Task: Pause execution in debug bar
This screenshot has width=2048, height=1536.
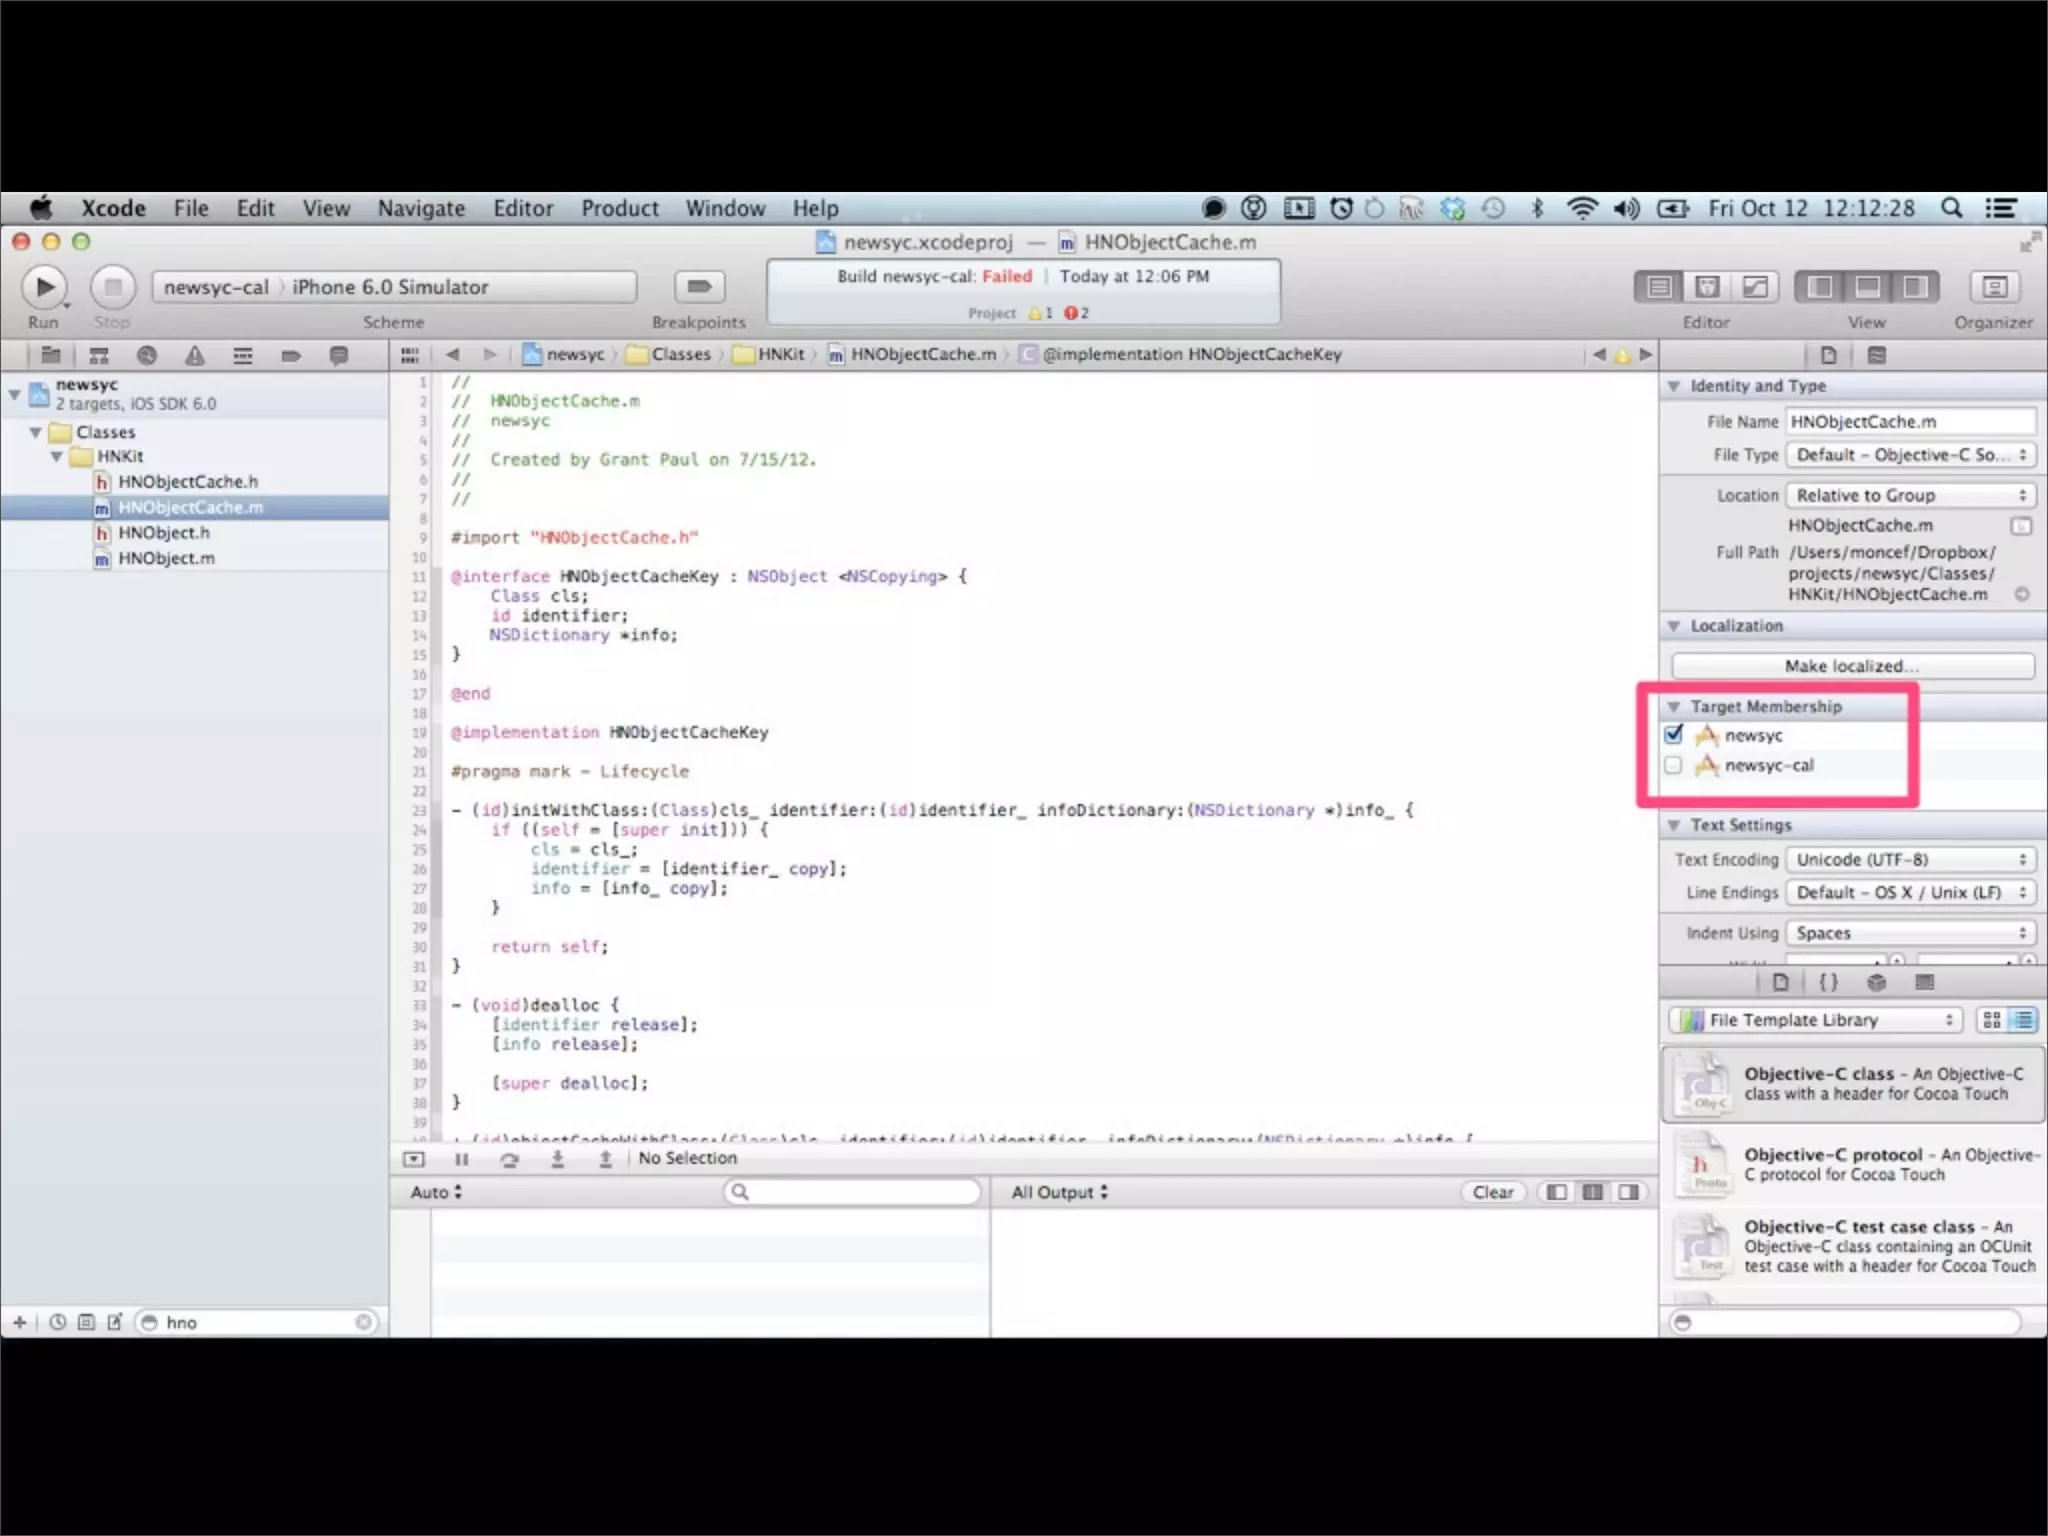Action: tap(461, 1159)
